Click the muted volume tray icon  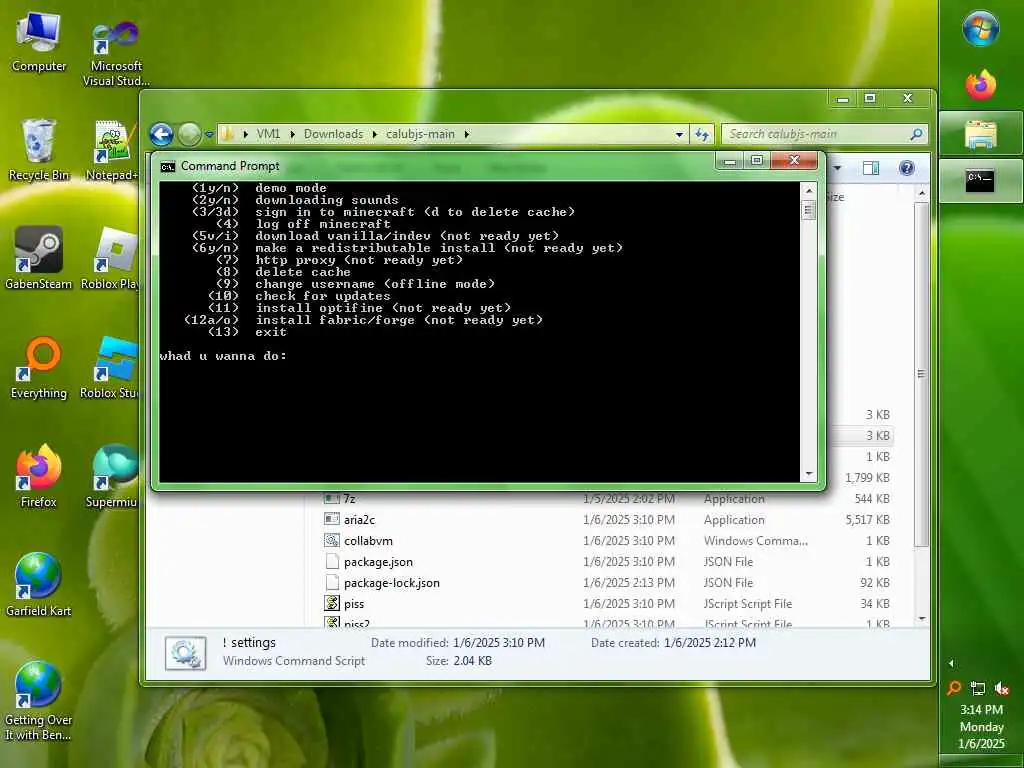[x=1002, y=688]
